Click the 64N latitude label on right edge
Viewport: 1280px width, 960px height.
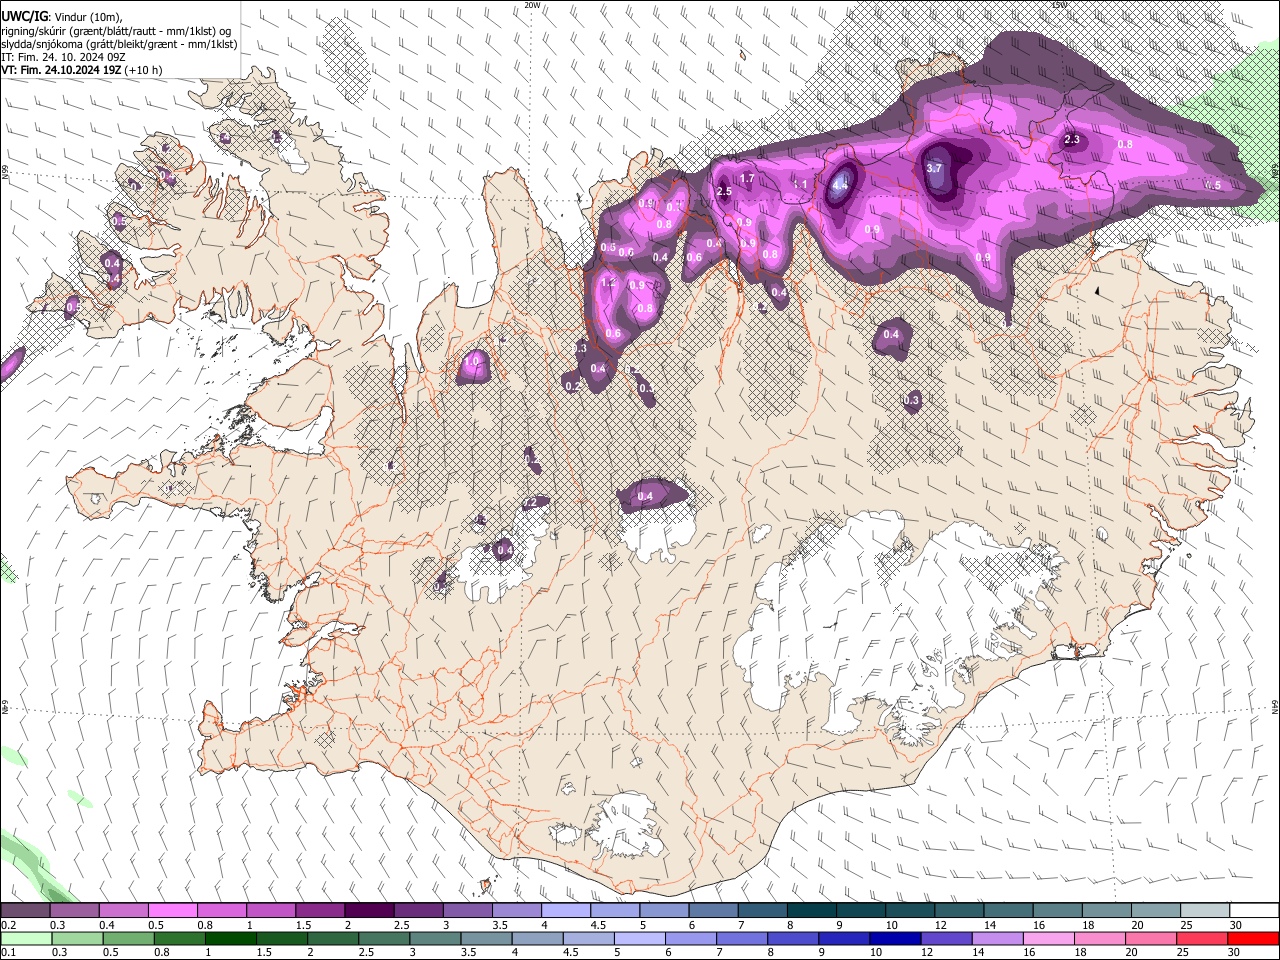(1275, 706)
